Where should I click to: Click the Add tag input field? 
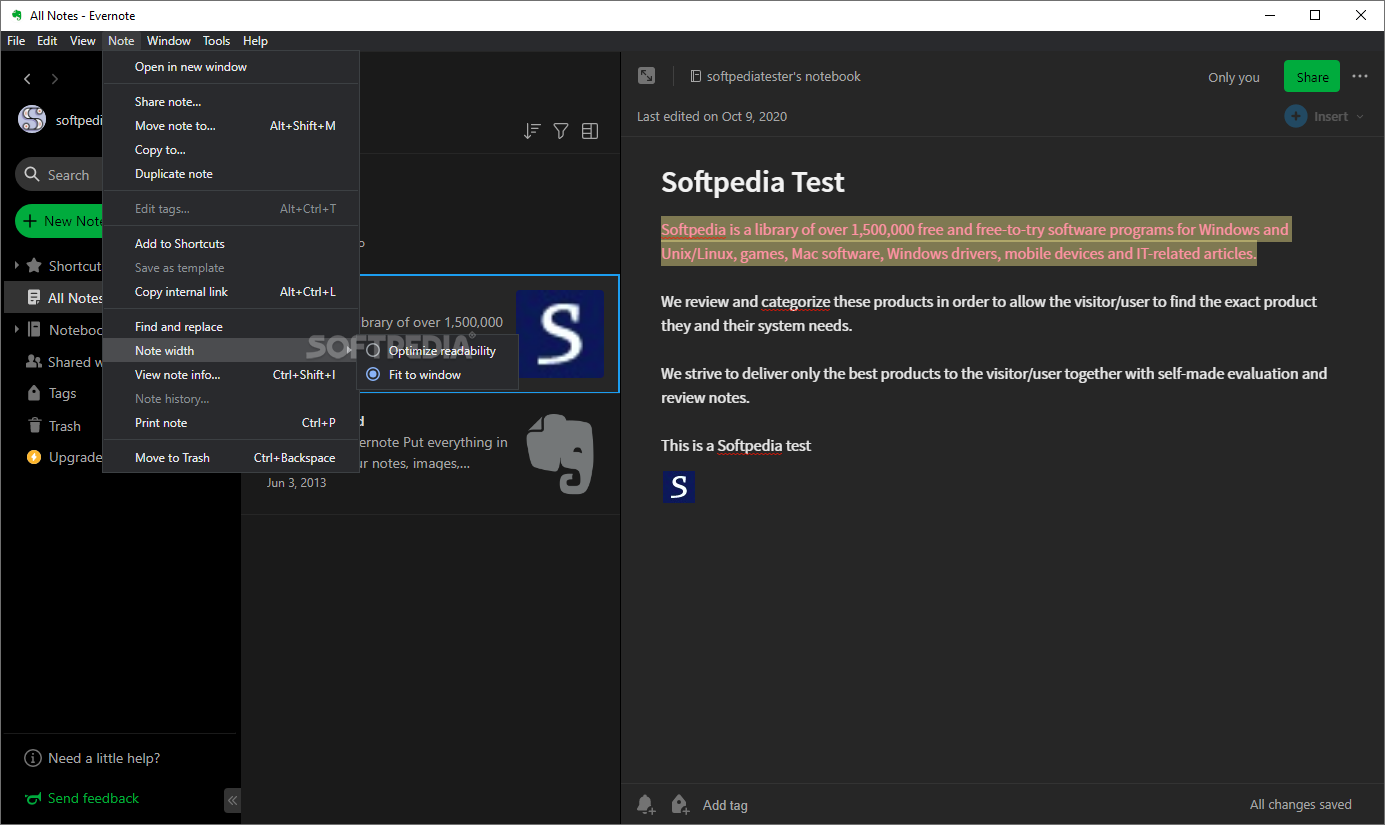click(x=725, y=805)
